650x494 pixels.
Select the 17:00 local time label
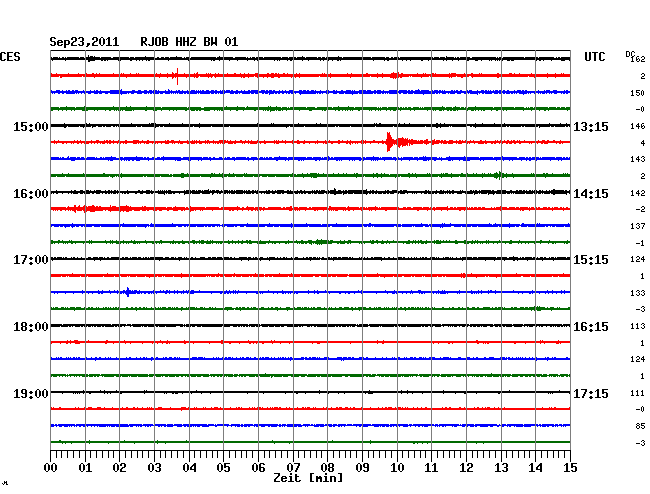(x=31, y=260)
